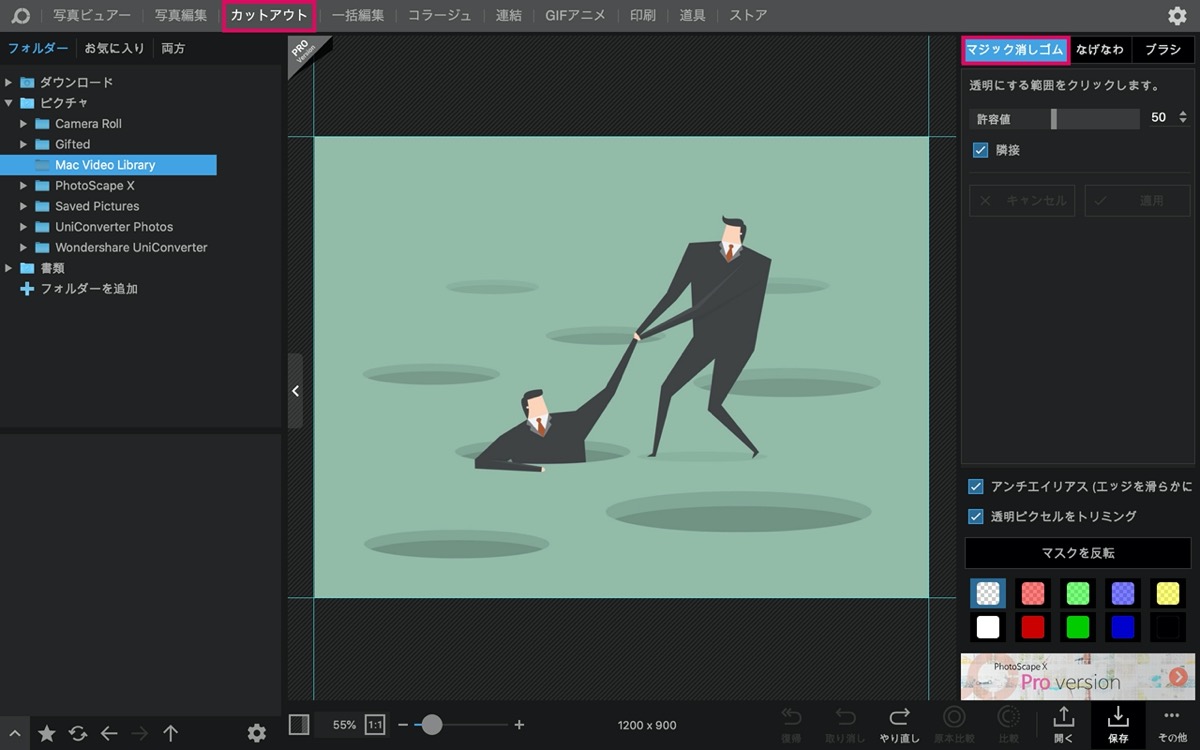This screenshot has width=1200, height=750.
Task: Switch to the お気に入り favorites view
Action: [x=114, y=48]
